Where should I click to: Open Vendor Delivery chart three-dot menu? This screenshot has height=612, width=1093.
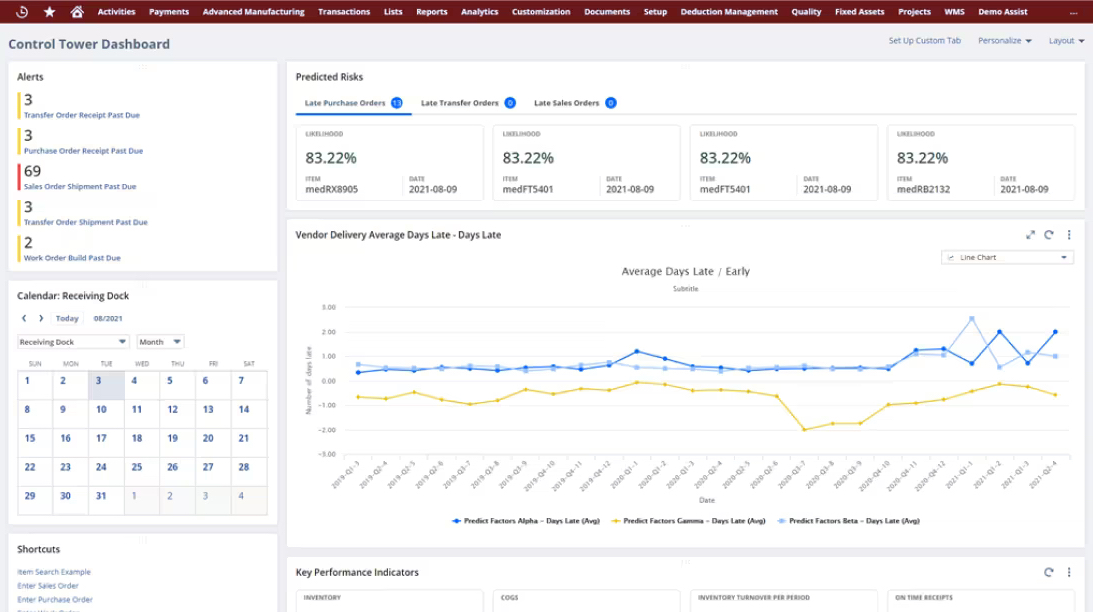(x=1069, y=235)
